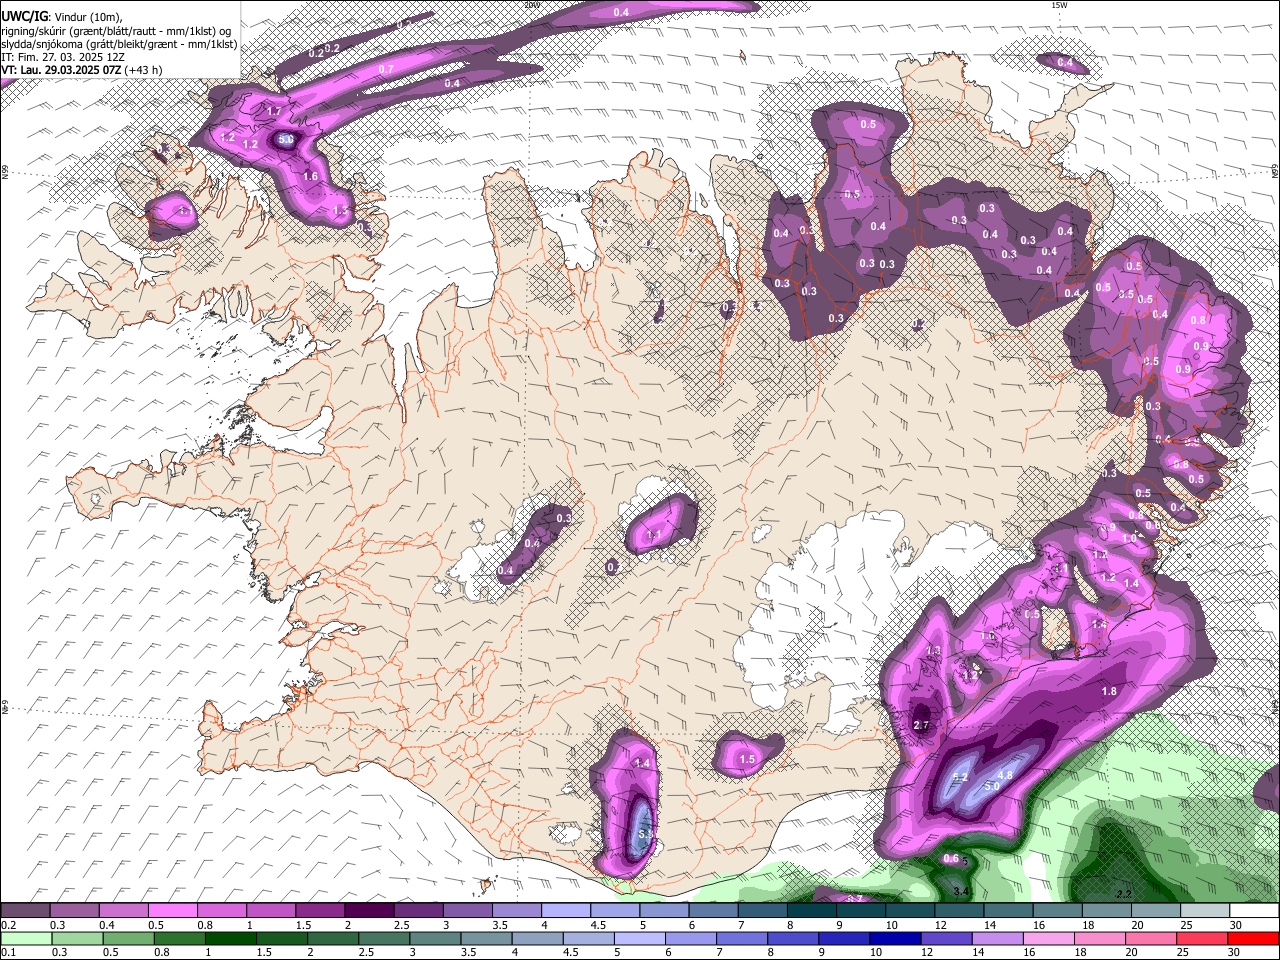Click the 'rigning/skúrir' legend description line
This screenshot has width=1280, height=960.
(x=116, y=30)
